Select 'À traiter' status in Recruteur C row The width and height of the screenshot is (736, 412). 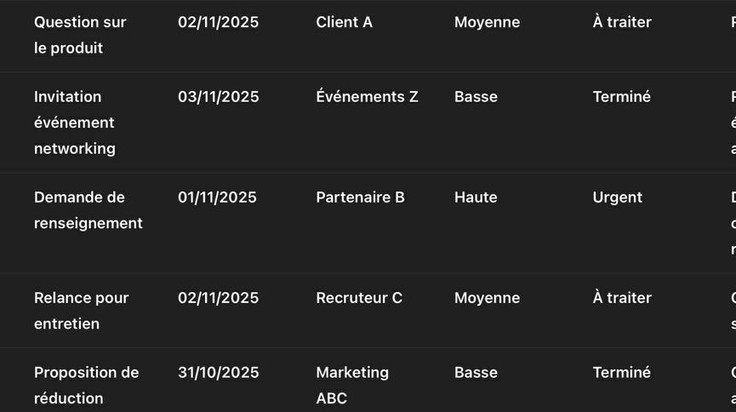[622, 298]
